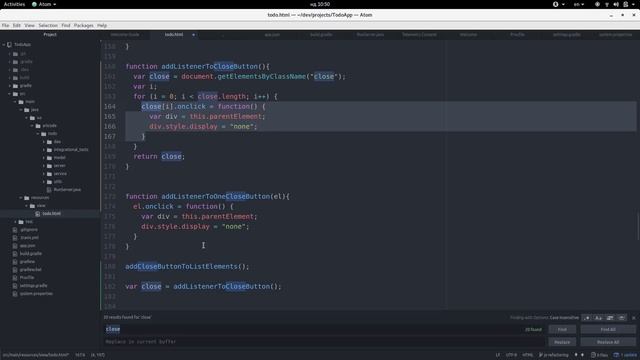The image size is (640, 360).
Task: Open the Atom app menu in top bar
Action: point(44,4)
